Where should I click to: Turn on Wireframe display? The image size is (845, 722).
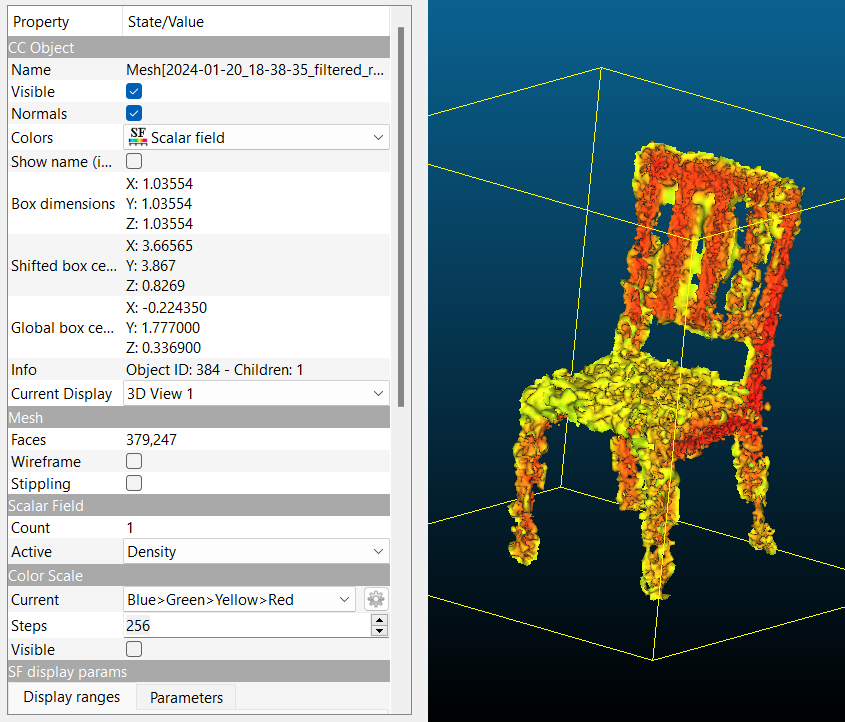point(134,461)
